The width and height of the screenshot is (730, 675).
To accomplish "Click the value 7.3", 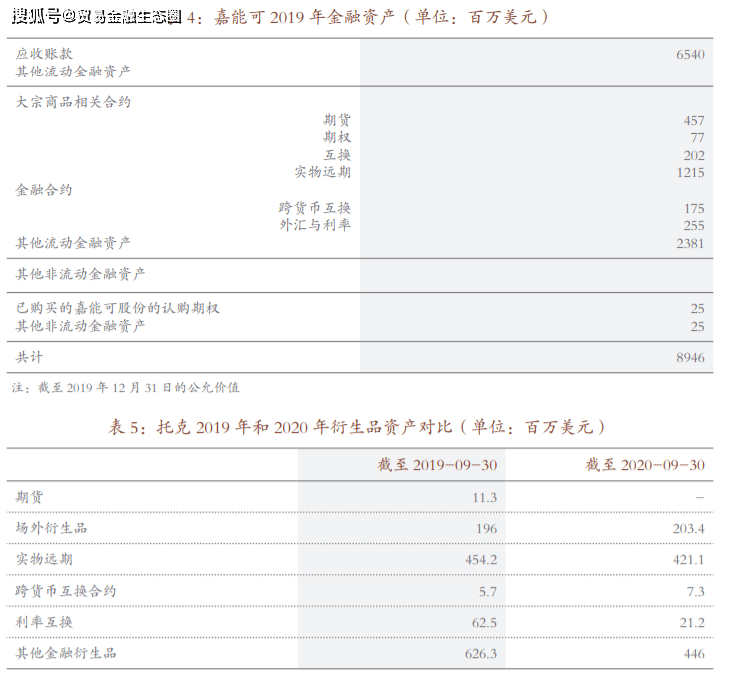I will (x=696, y=592).
